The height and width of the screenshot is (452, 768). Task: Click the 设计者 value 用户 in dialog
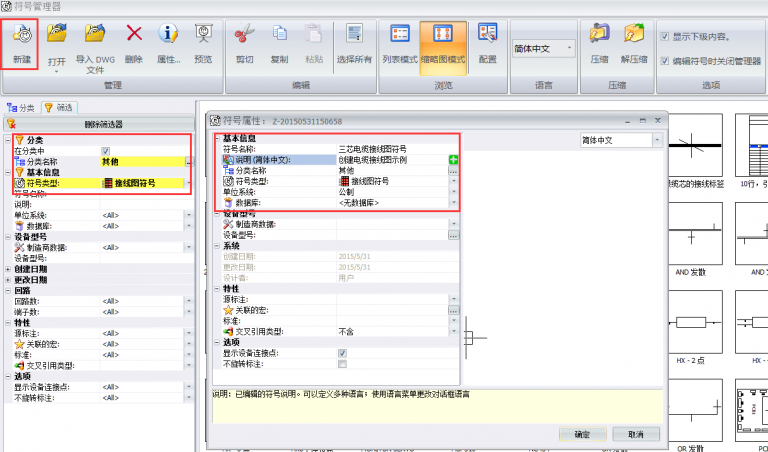[x=346, y=278]
